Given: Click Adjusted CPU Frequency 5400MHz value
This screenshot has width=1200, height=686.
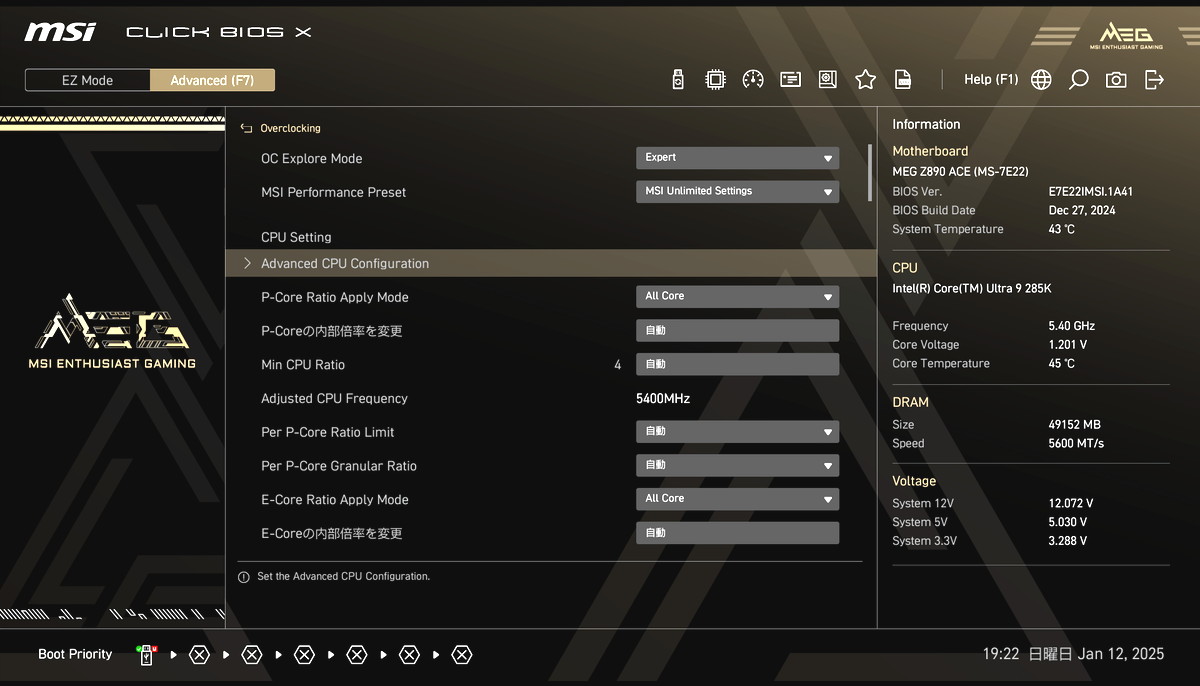Looking at the screenshot, I should tap(663, 398).
